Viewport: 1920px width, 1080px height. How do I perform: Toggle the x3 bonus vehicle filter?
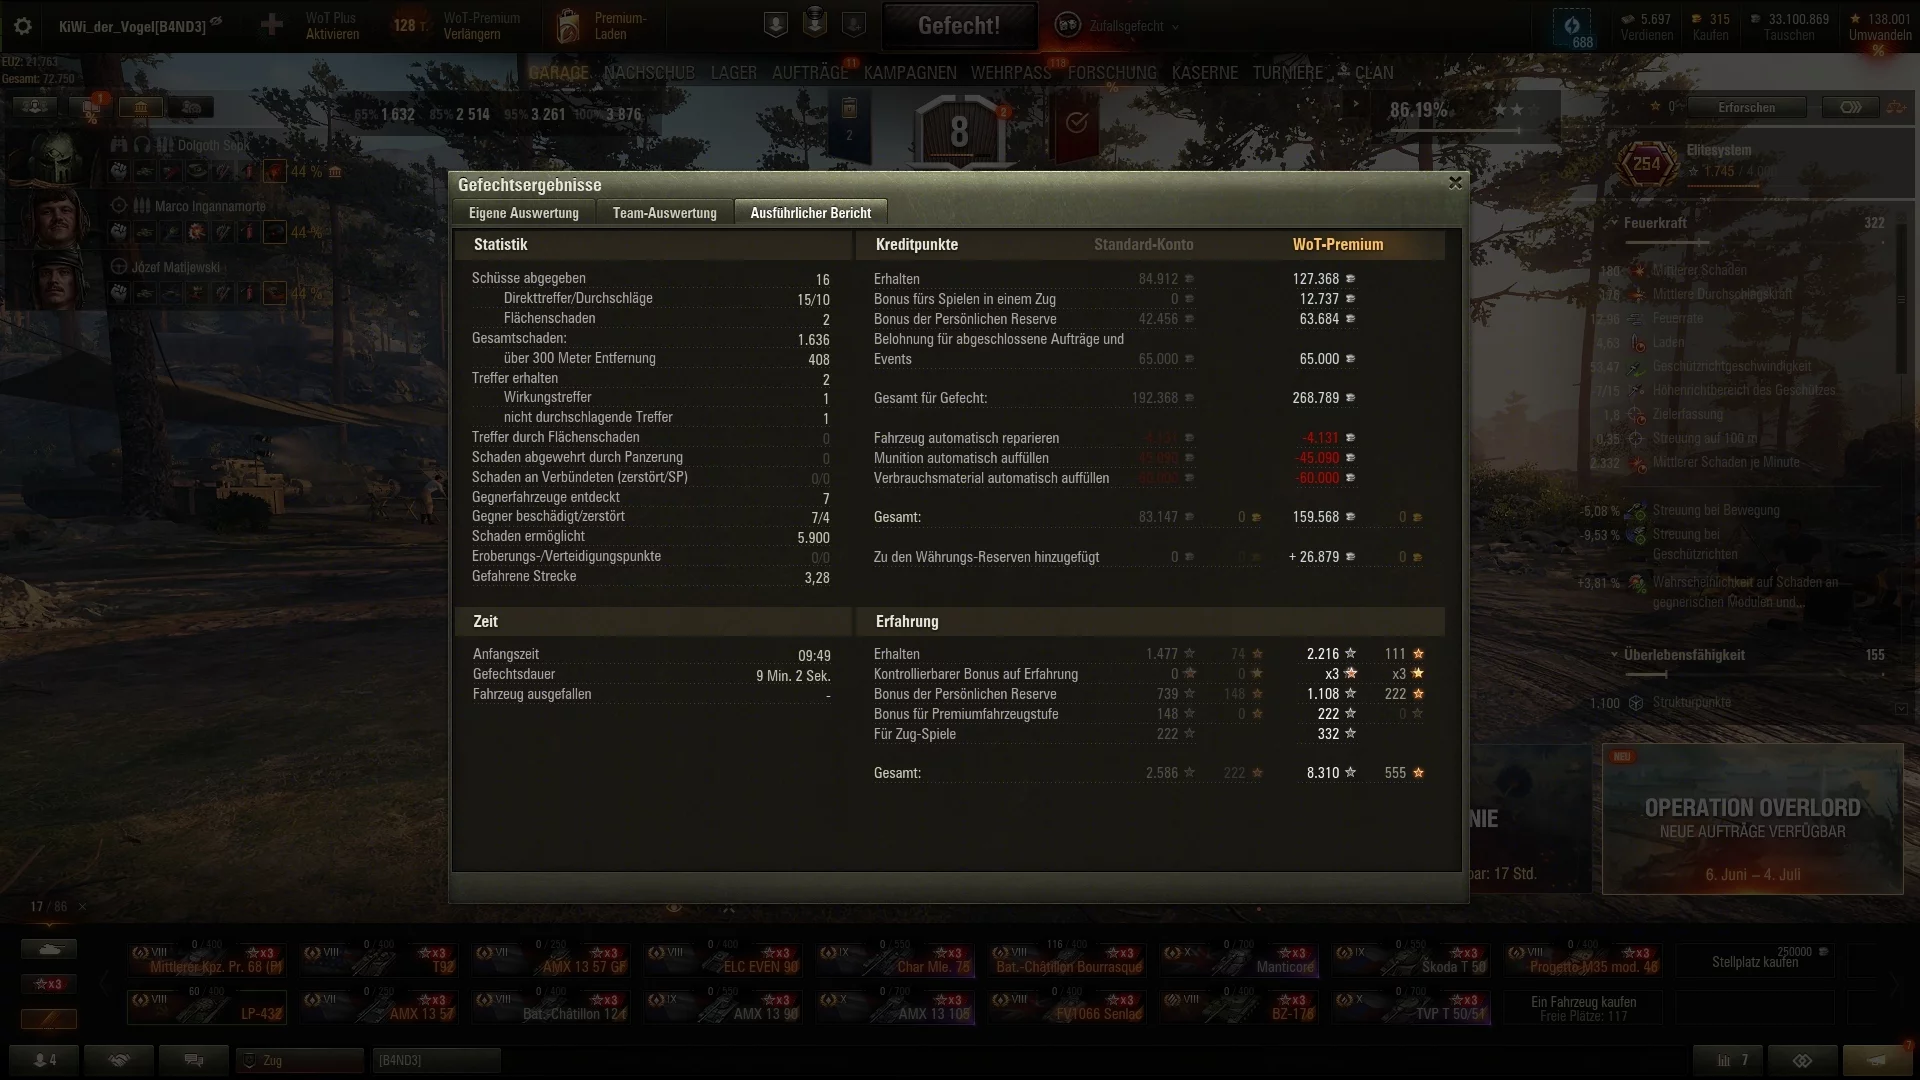[x=49, y=984]
